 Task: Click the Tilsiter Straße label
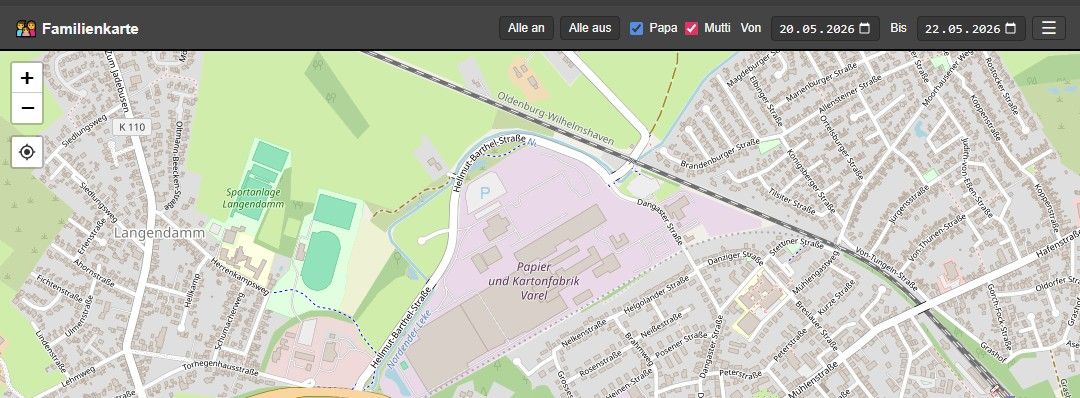coord(791,201)
